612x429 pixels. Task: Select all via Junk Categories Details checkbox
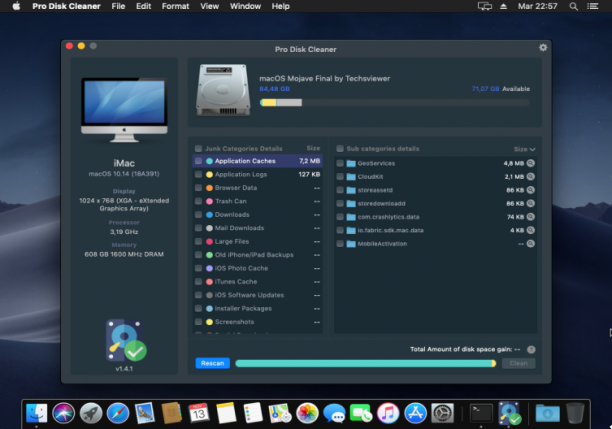point(198,148)
